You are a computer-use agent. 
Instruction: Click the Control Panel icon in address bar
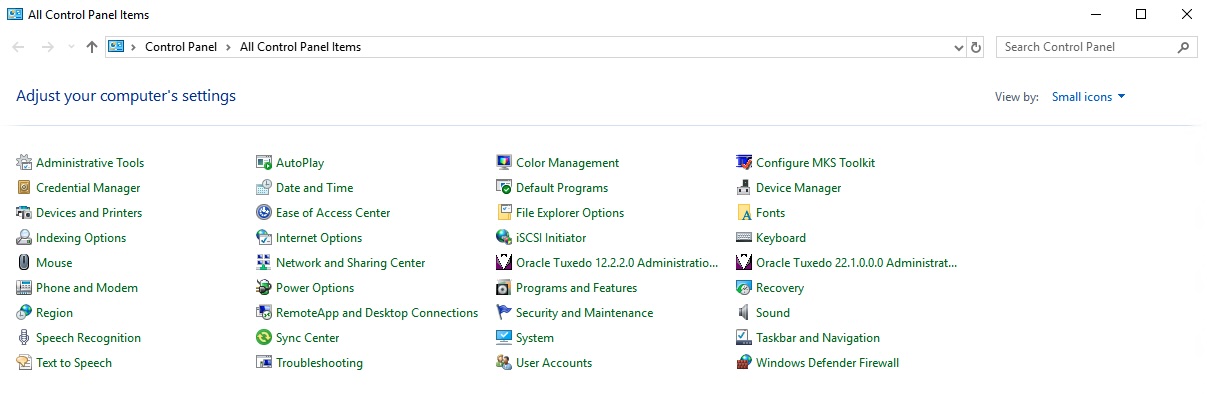(116, 47)
